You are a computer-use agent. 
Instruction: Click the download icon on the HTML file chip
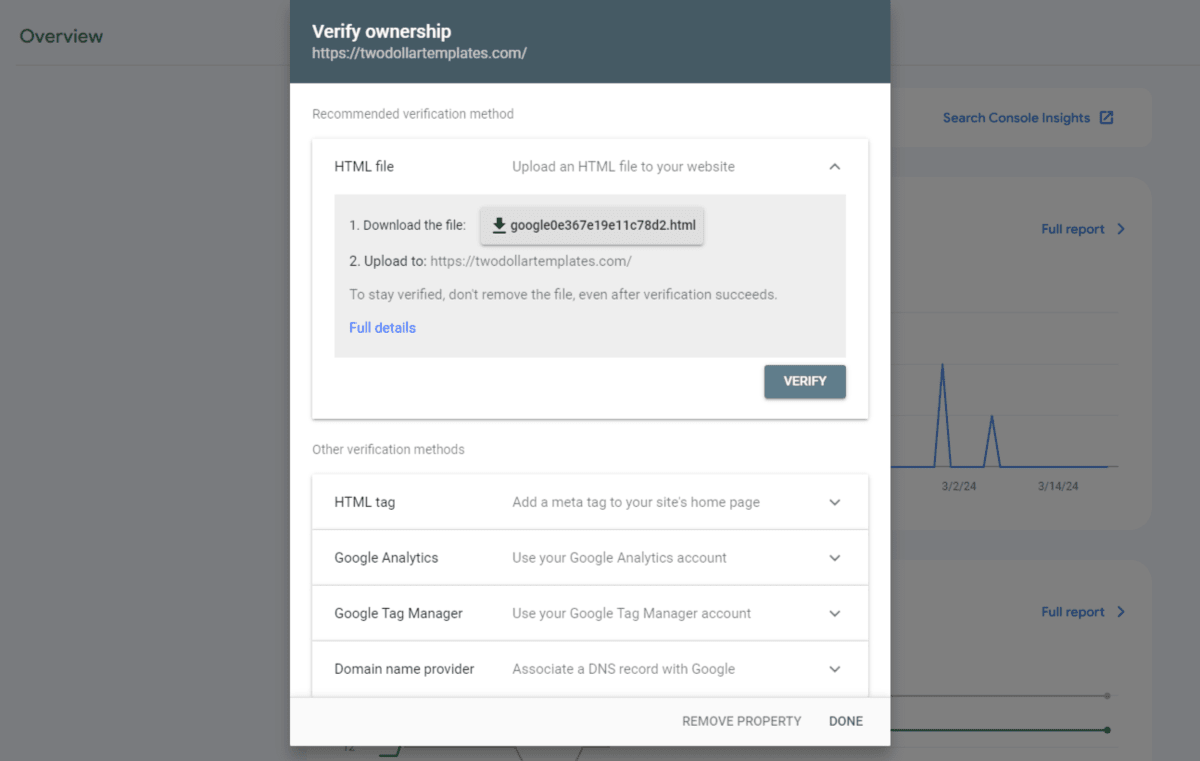click(x=499, y=225)
